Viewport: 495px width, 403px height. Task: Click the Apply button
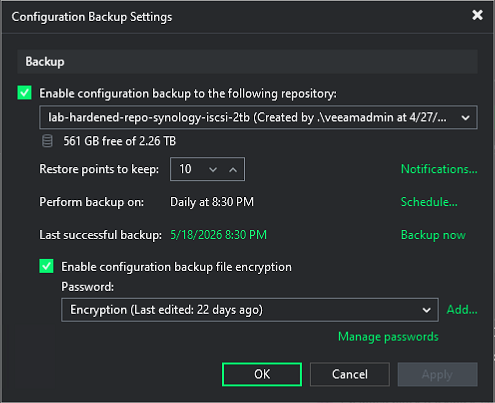point(437,374)
